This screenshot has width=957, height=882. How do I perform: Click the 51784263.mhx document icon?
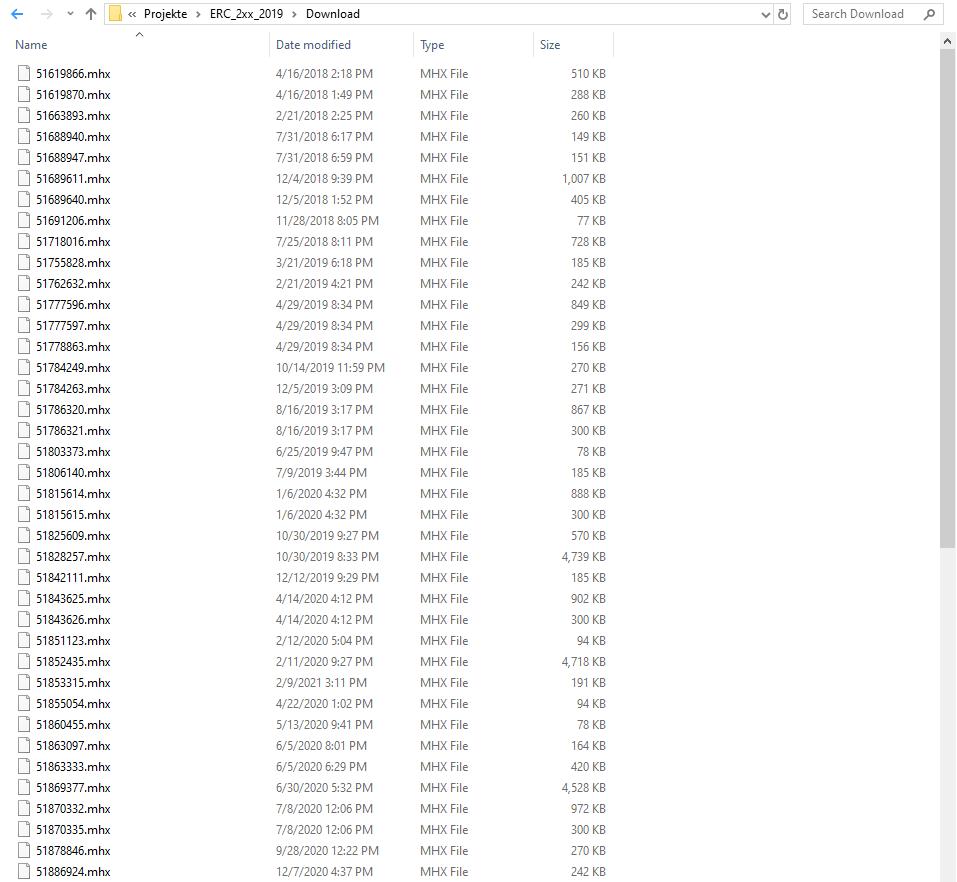(24, 388)
